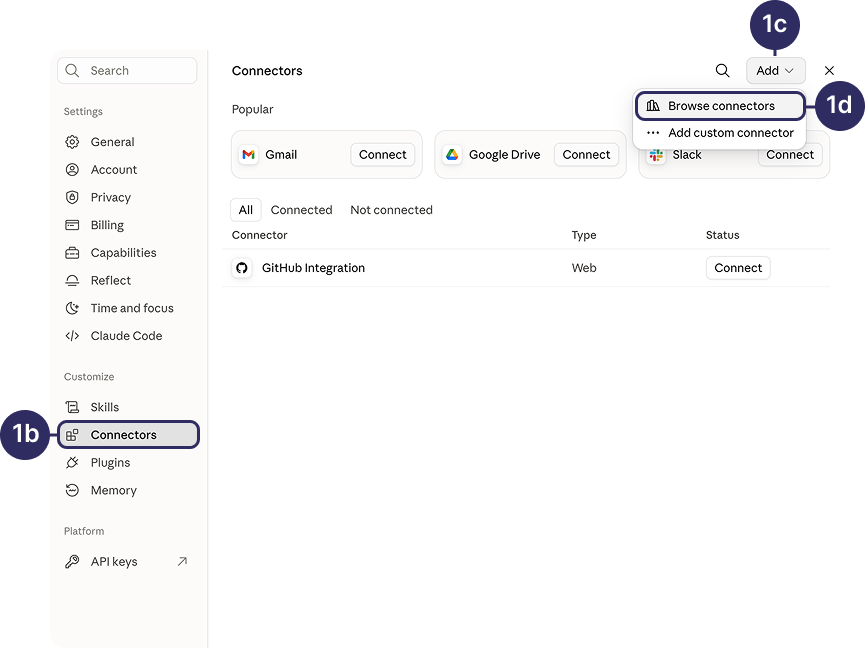
Task: Connect the Google Drive connector
Action: tap(586, 154)
